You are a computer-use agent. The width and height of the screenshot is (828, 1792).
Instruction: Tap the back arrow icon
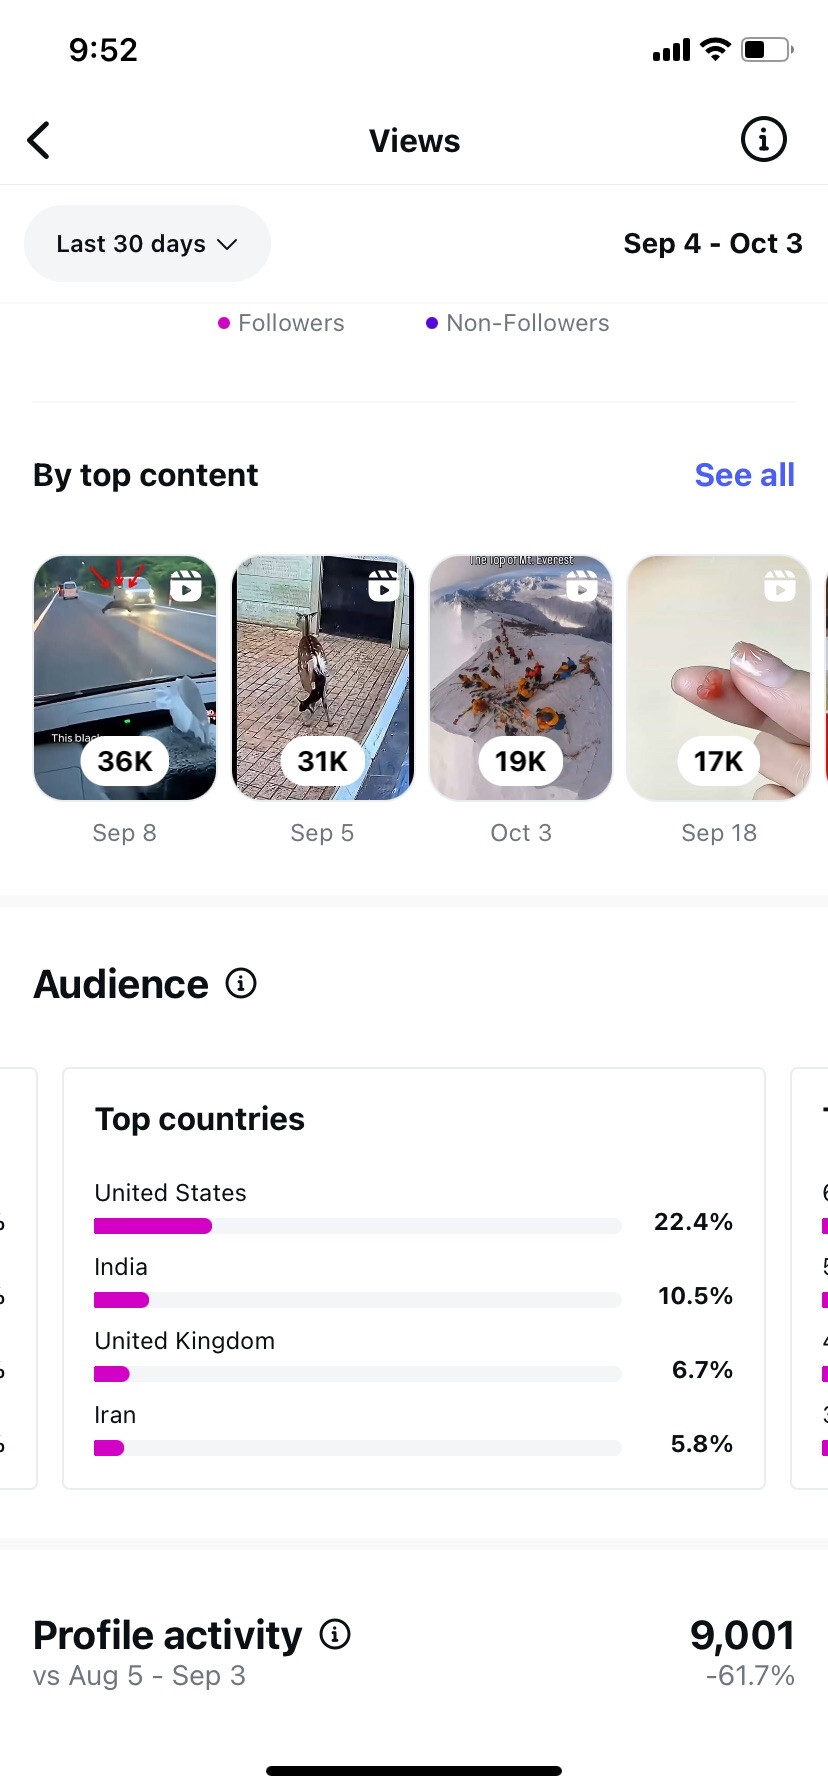39,141
